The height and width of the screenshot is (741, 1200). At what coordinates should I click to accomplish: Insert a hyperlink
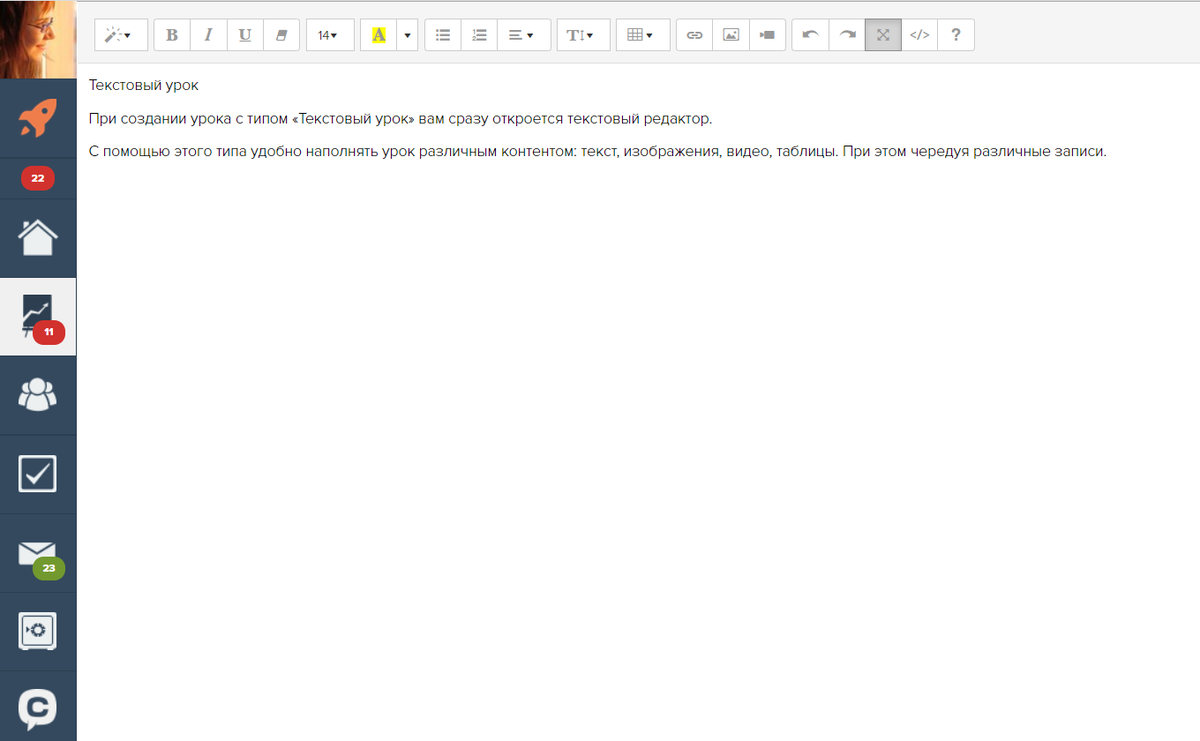click(x=695, y=35)
